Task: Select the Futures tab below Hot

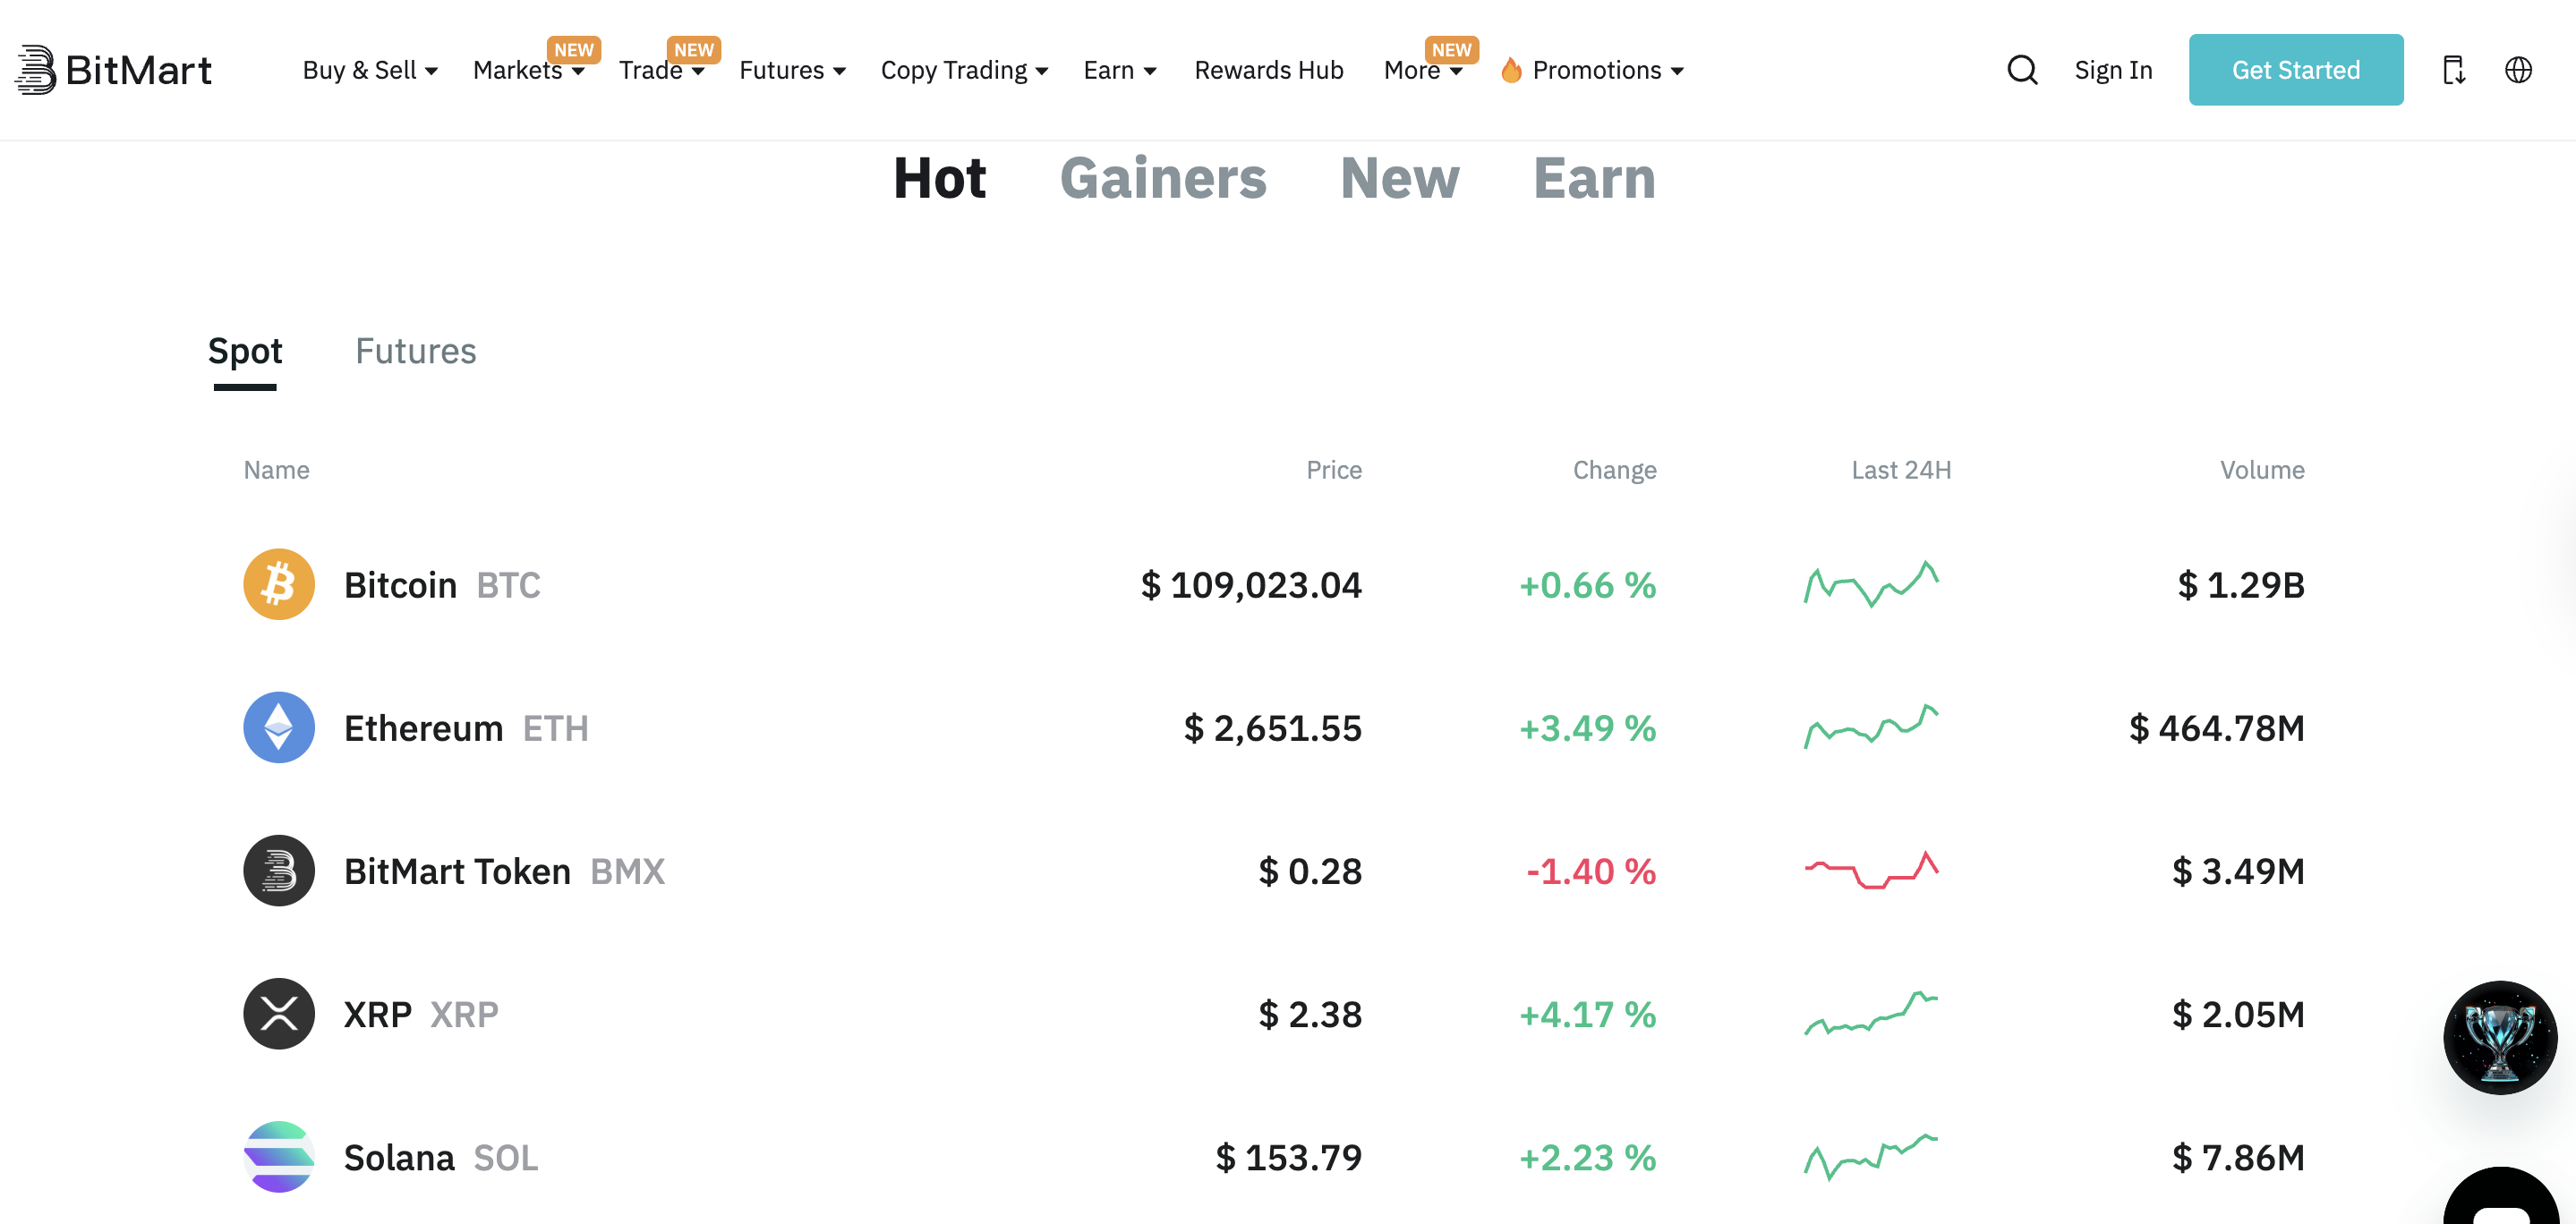Action: click(x=415, y=351)
